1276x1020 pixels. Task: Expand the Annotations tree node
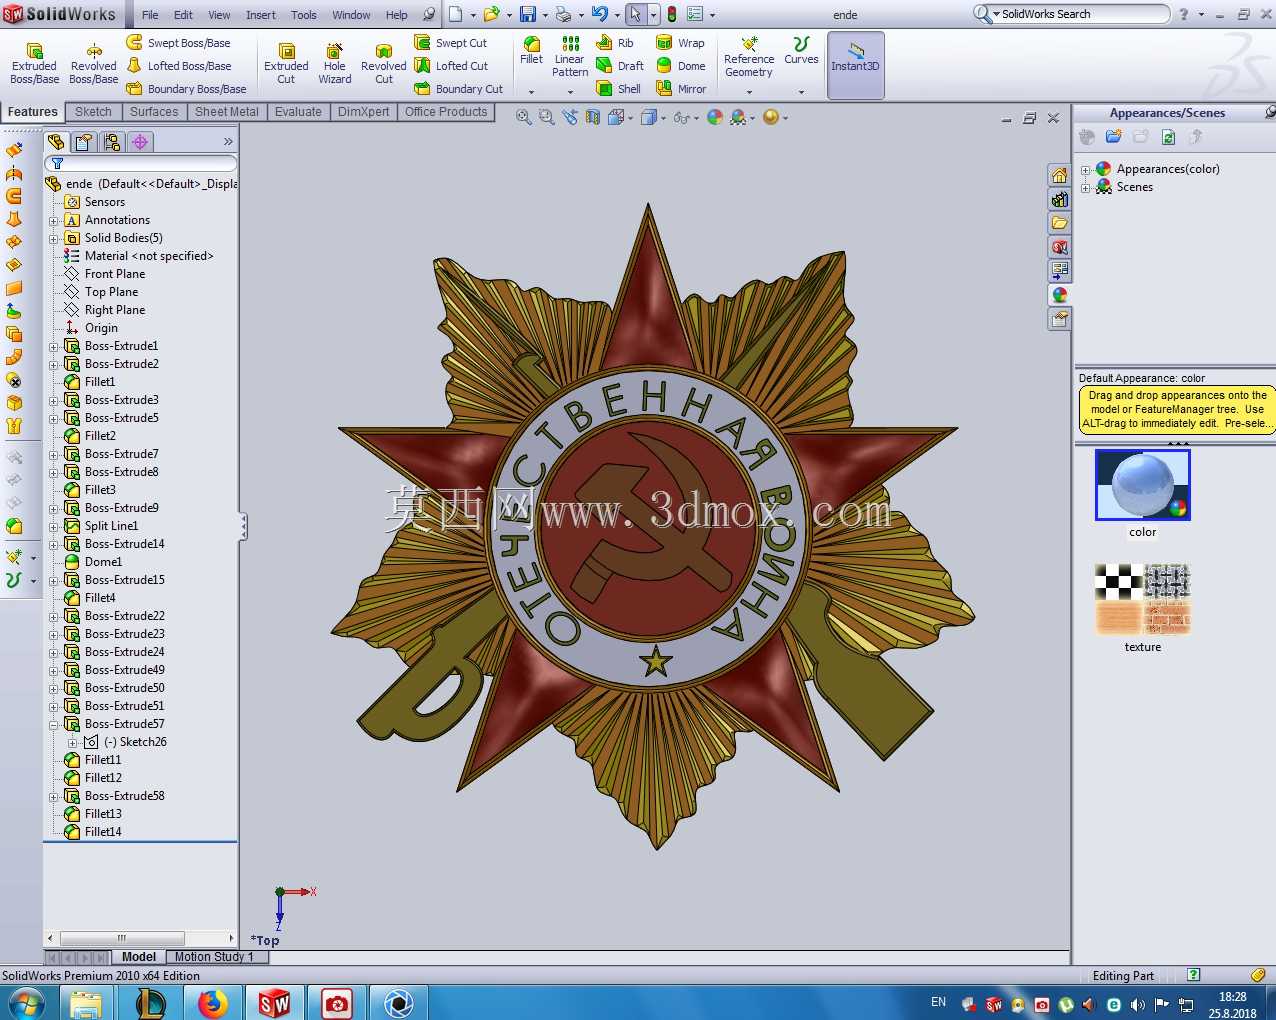tap(54, 220)
